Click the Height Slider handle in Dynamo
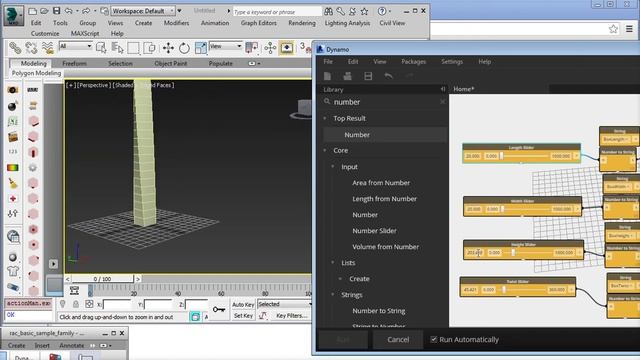This screenshot has width=640, height=360. tap(513, 253)
